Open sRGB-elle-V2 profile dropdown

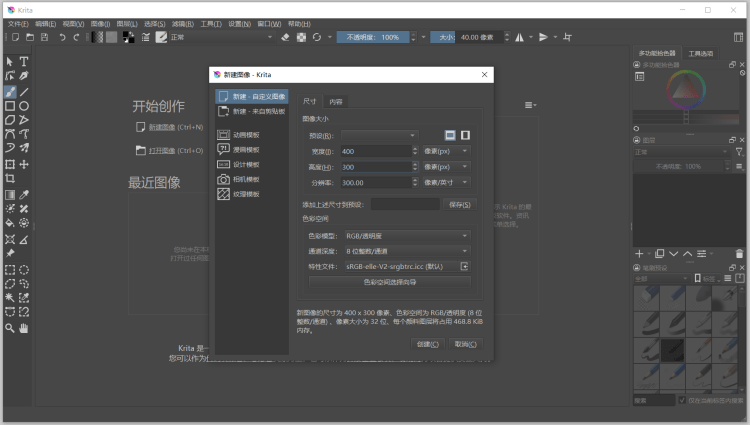coord(402,267)
